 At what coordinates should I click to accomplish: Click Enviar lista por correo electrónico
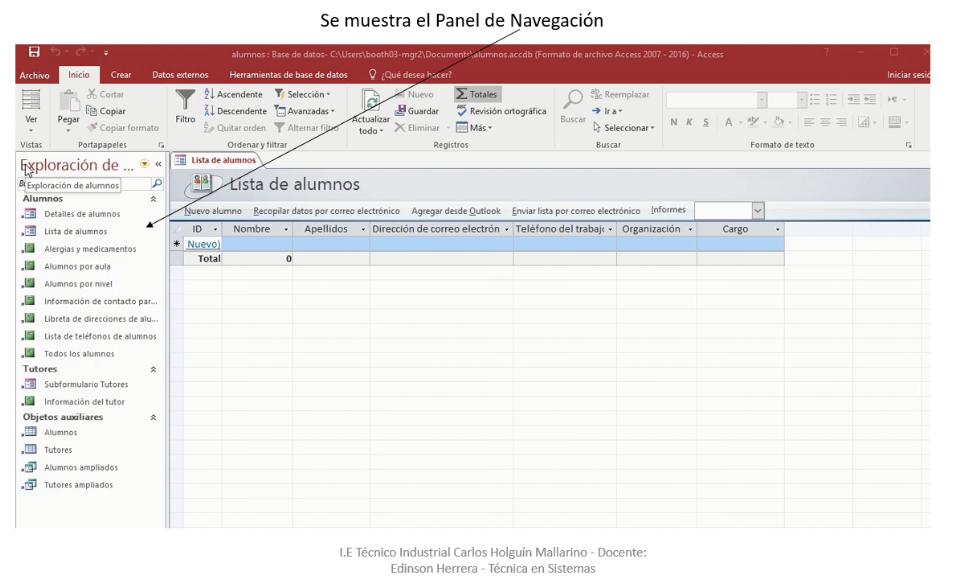pyautogui.click(x=576, y=211)
